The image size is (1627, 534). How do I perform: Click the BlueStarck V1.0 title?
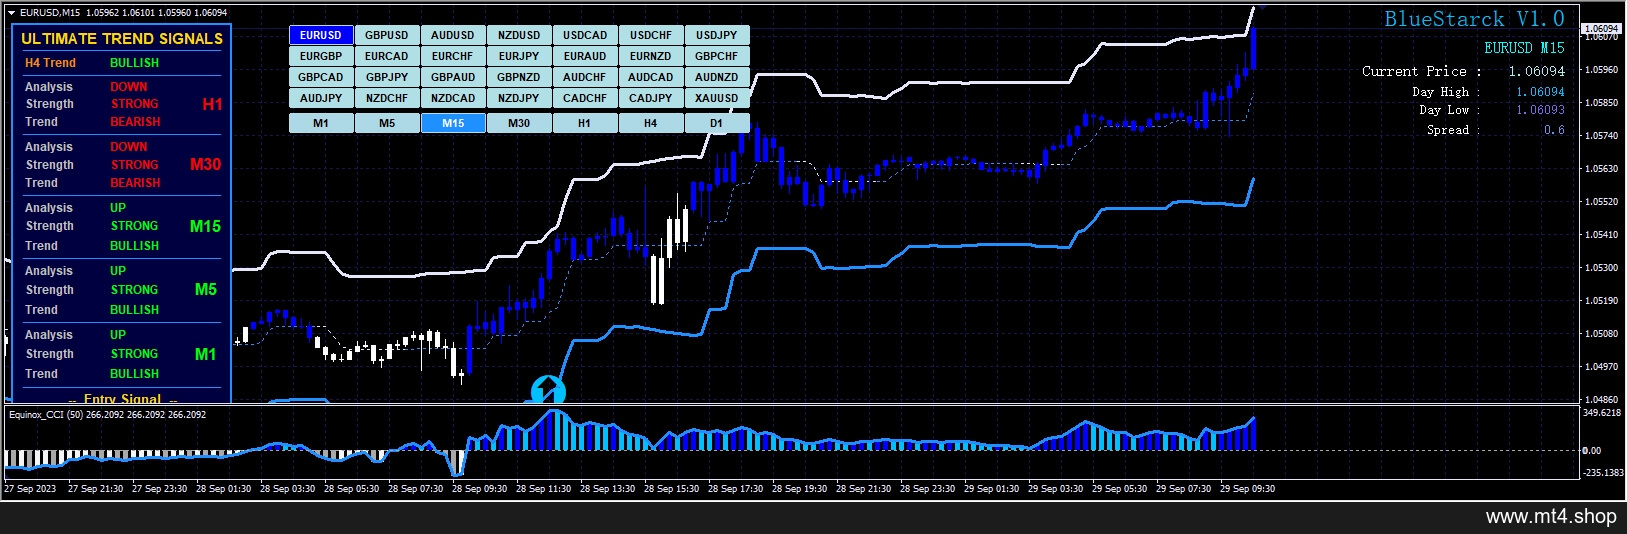click(1474, 19)
